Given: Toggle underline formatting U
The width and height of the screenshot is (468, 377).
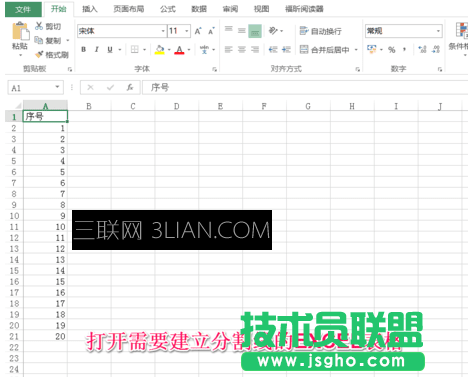Looking at the screenshot, I should pos(110,50).
